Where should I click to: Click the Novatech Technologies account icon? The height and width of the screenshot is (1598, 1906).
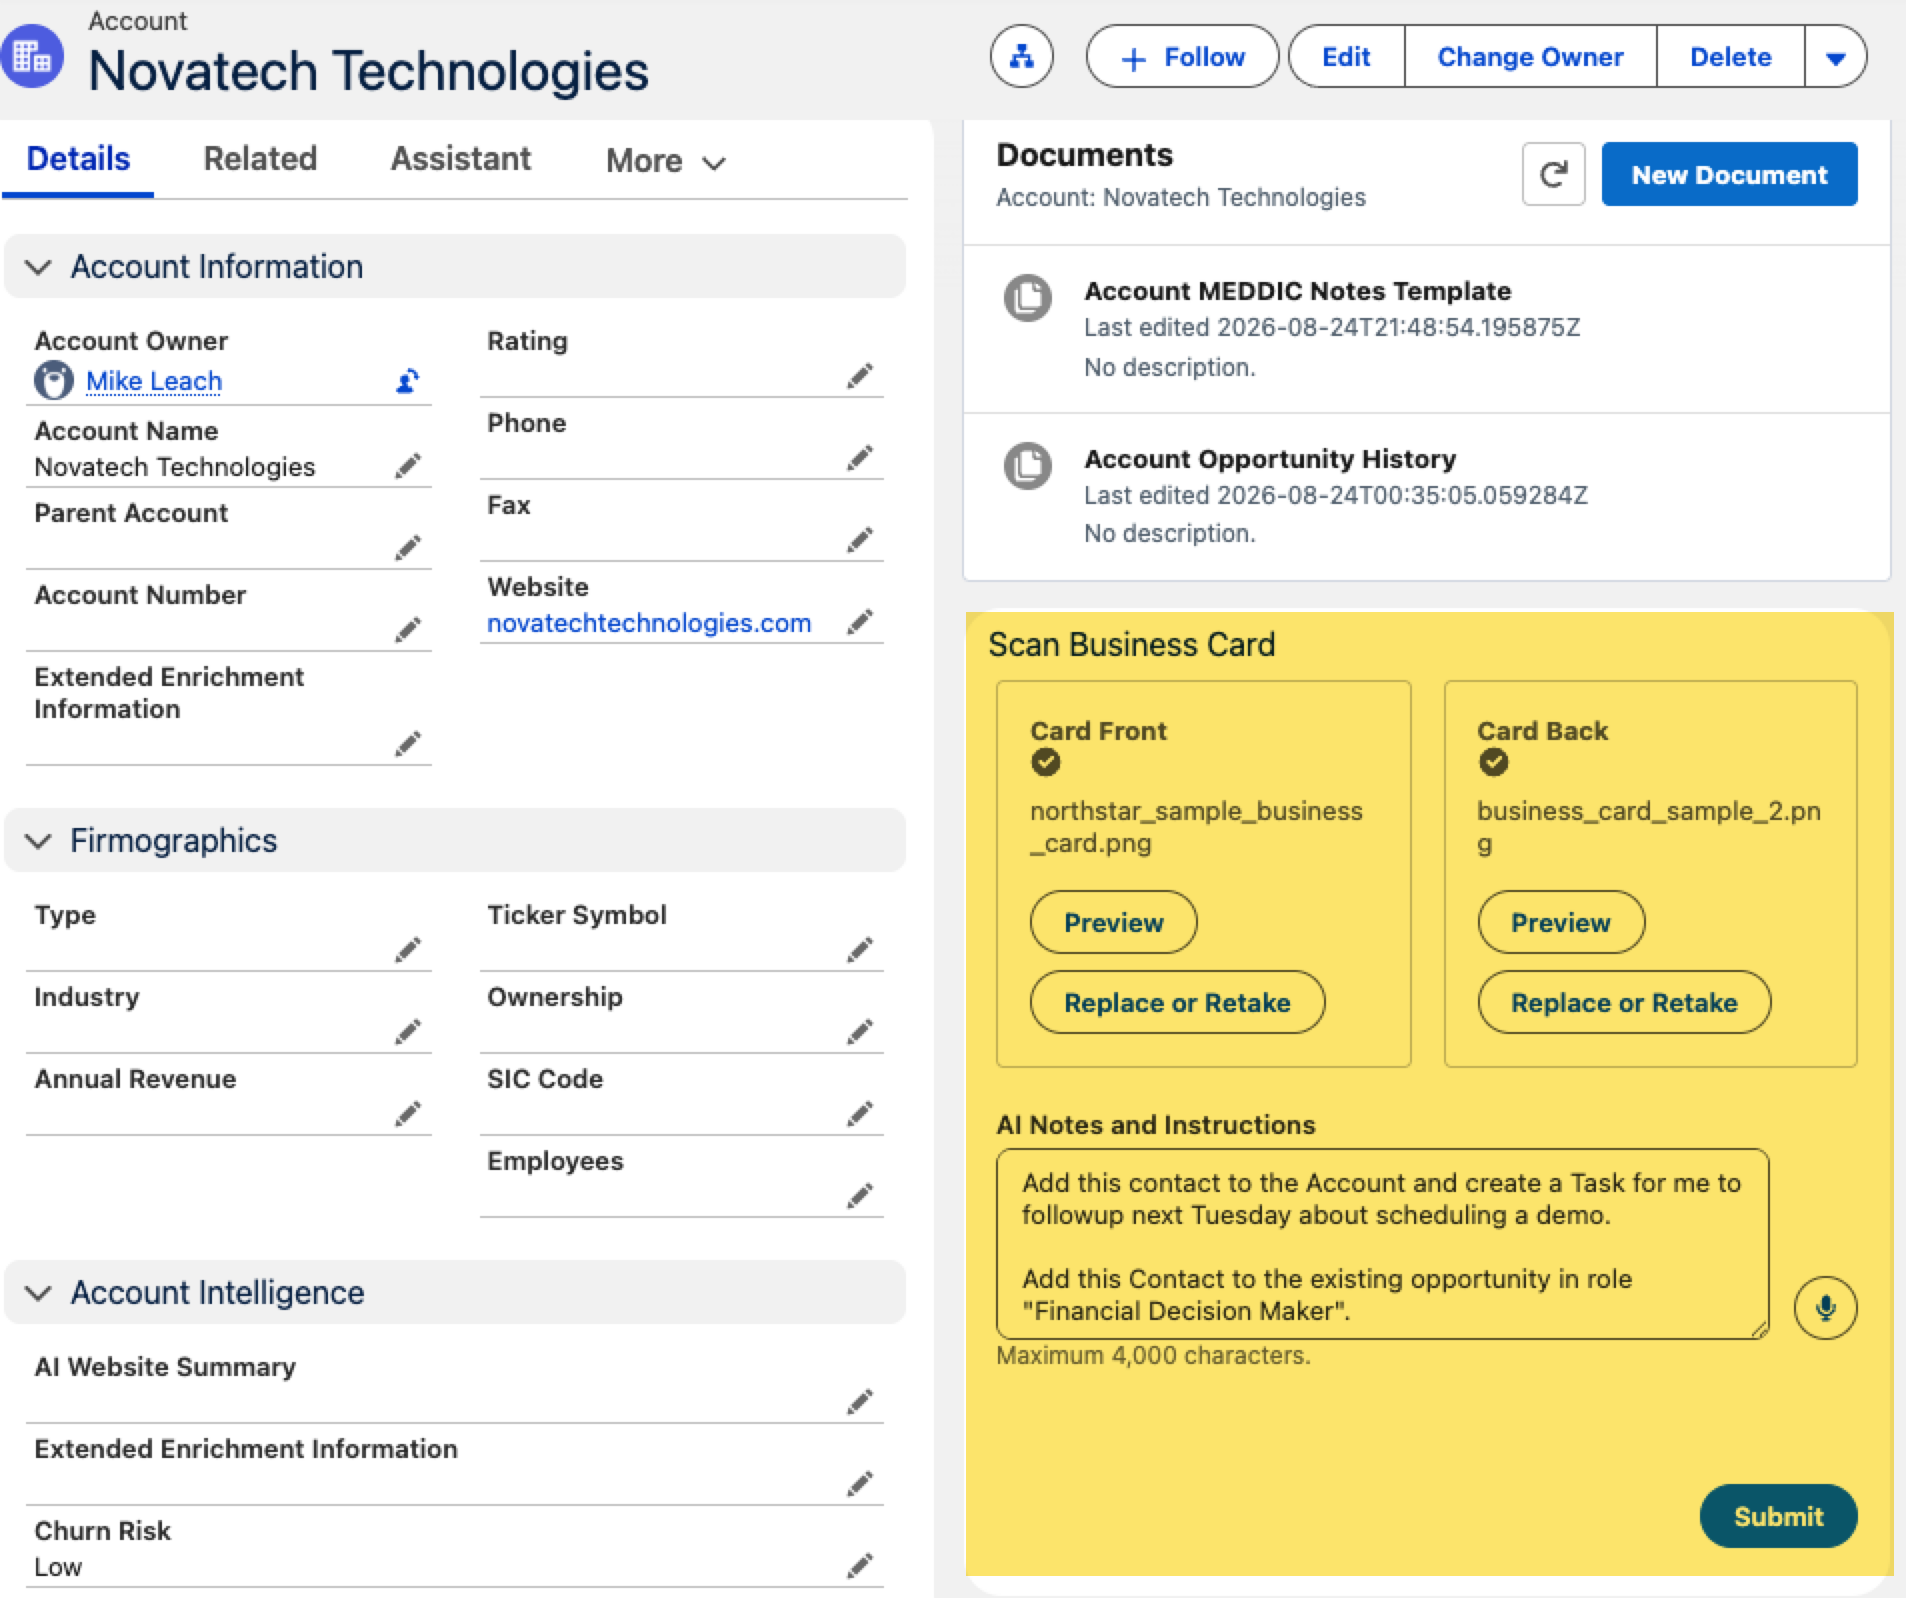[31, 57]
